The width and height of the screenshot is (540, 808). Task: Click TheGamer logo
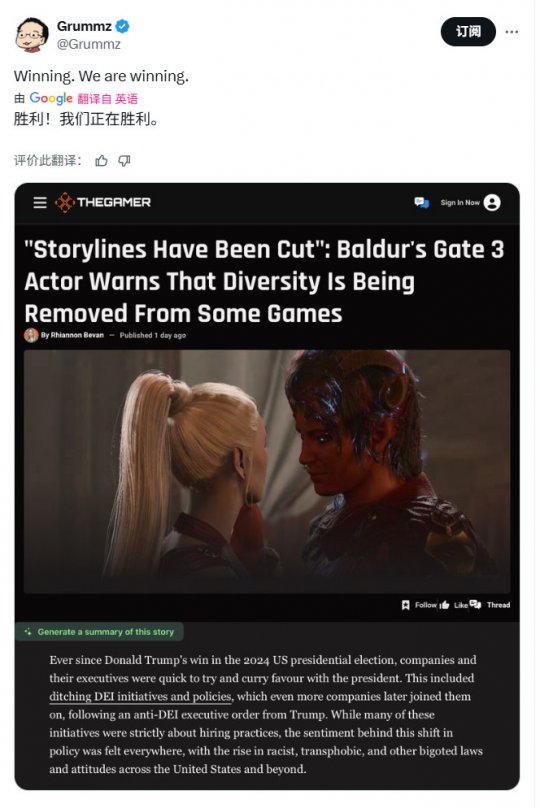[x=103, y=203]
